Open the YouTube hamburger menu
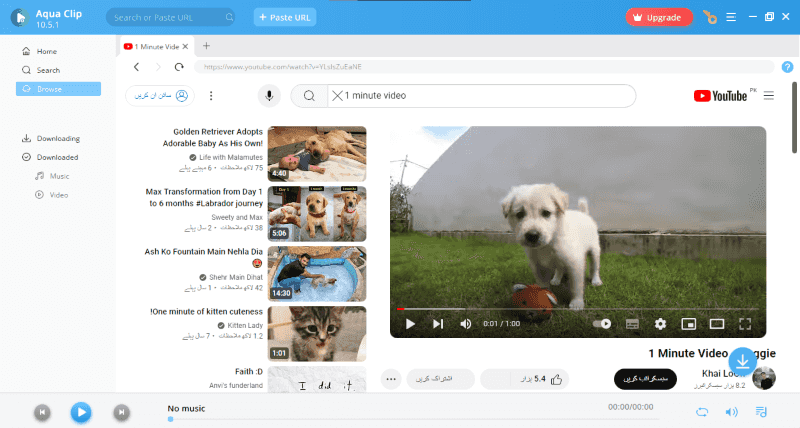Image resolution: width=800 pixels, height=428 pixels. 769,96
